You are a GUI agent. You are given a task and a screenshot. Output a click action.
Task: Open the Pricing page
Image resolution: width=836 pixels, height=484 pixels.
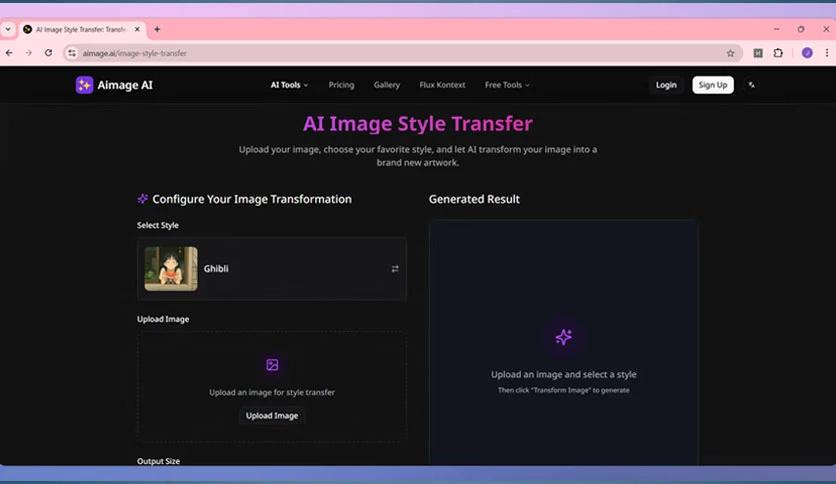coord(341,85)
